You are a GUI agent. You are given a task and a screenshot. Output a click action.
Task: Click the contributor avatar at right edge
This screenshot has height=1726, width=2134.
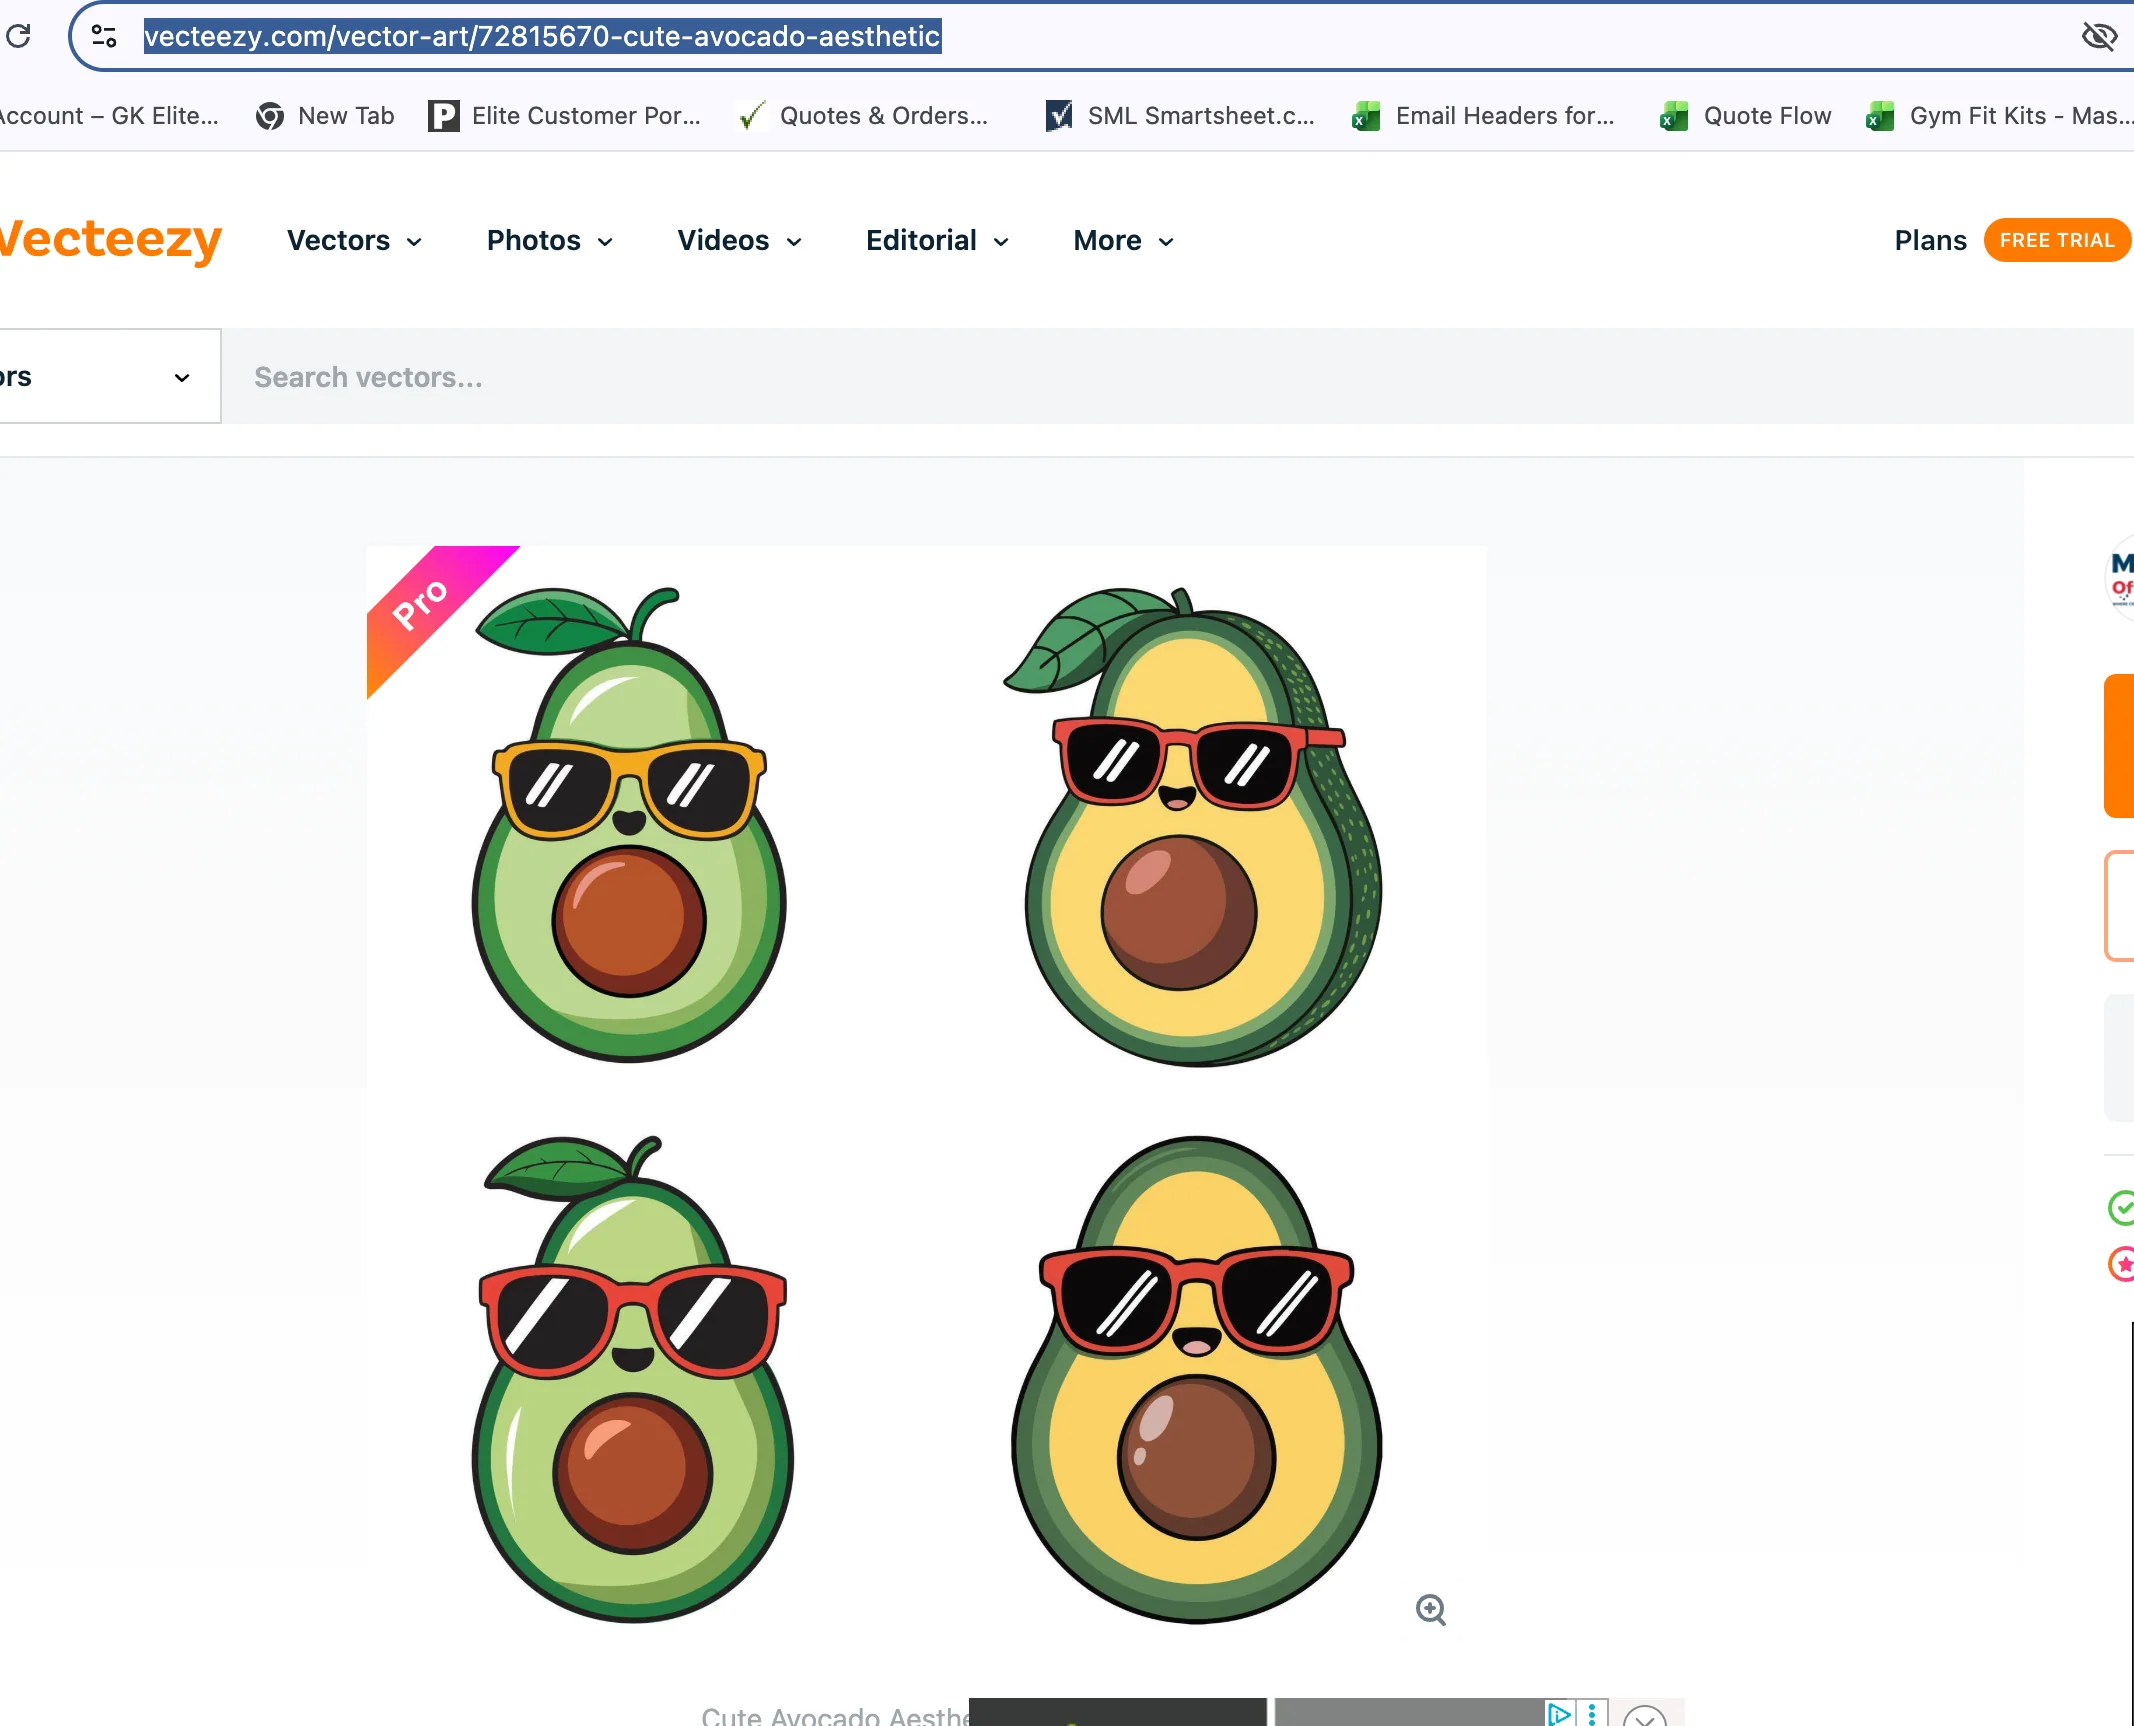[2120, 578]
